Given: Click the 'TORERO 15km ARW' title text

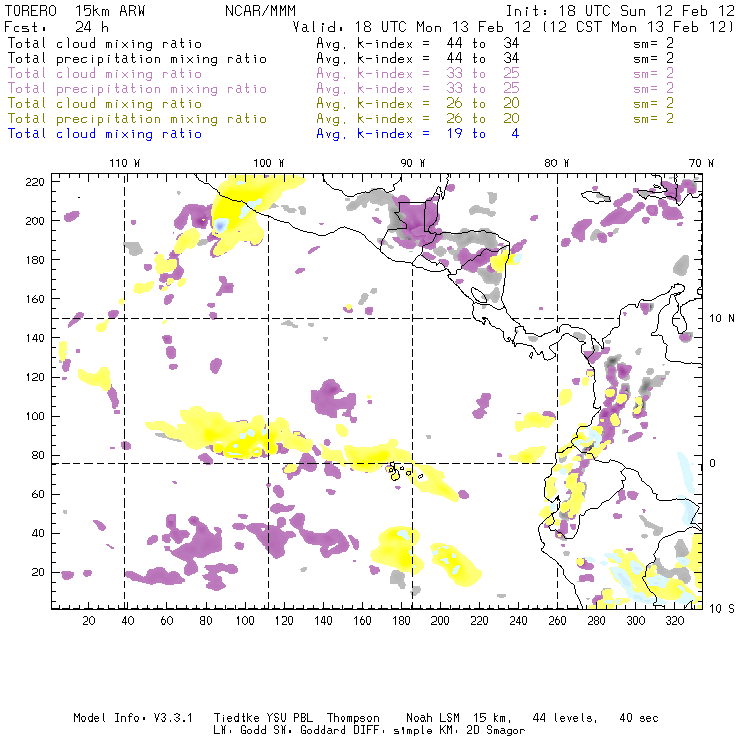Looking at the screenshot, I should 75,11.
